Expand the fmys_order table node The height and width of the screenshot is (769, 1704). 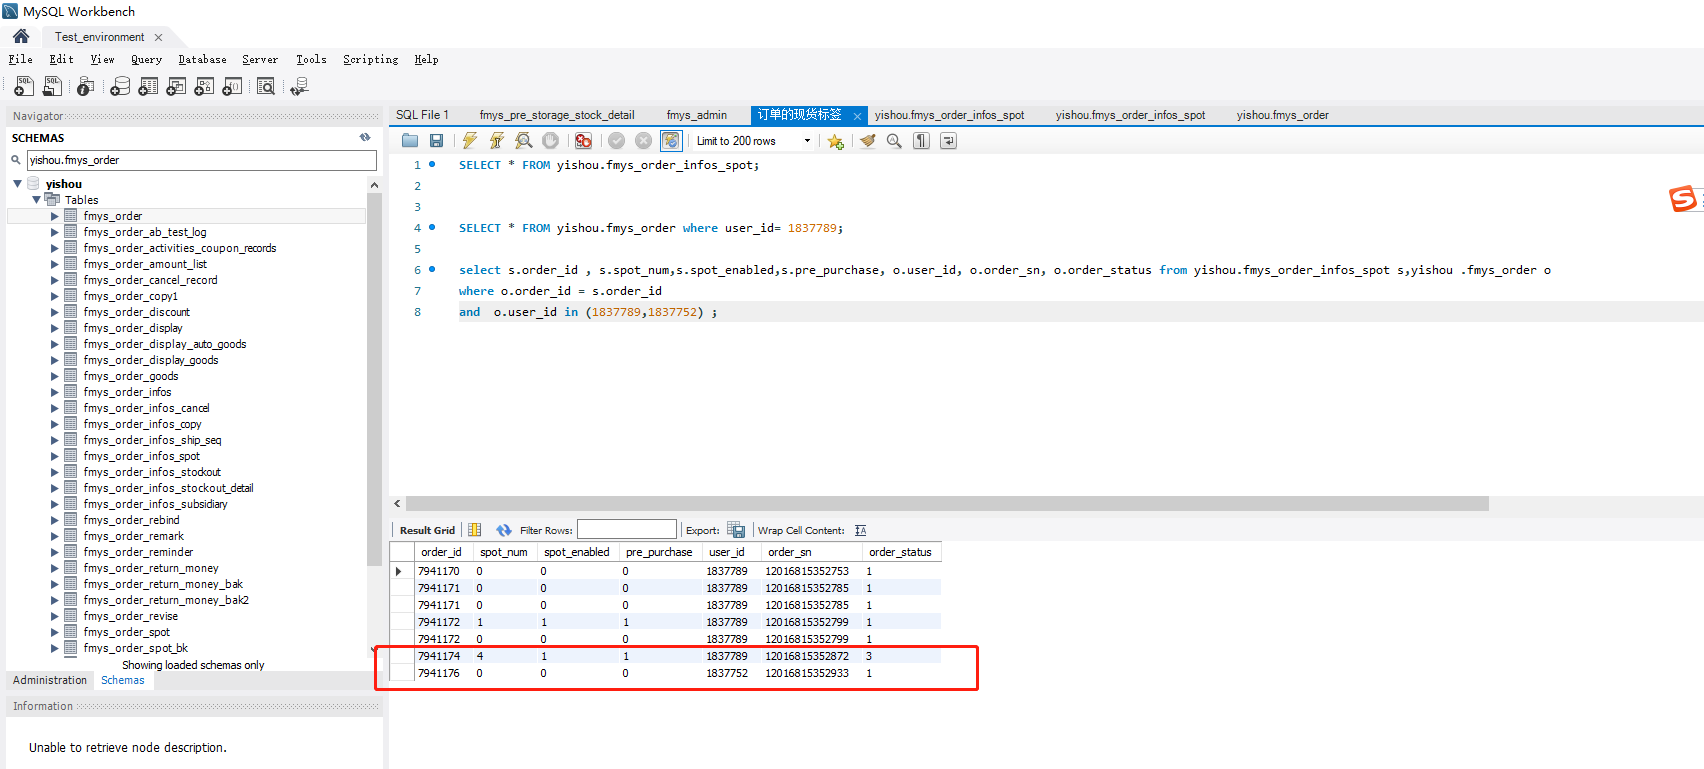click(55, 216)
